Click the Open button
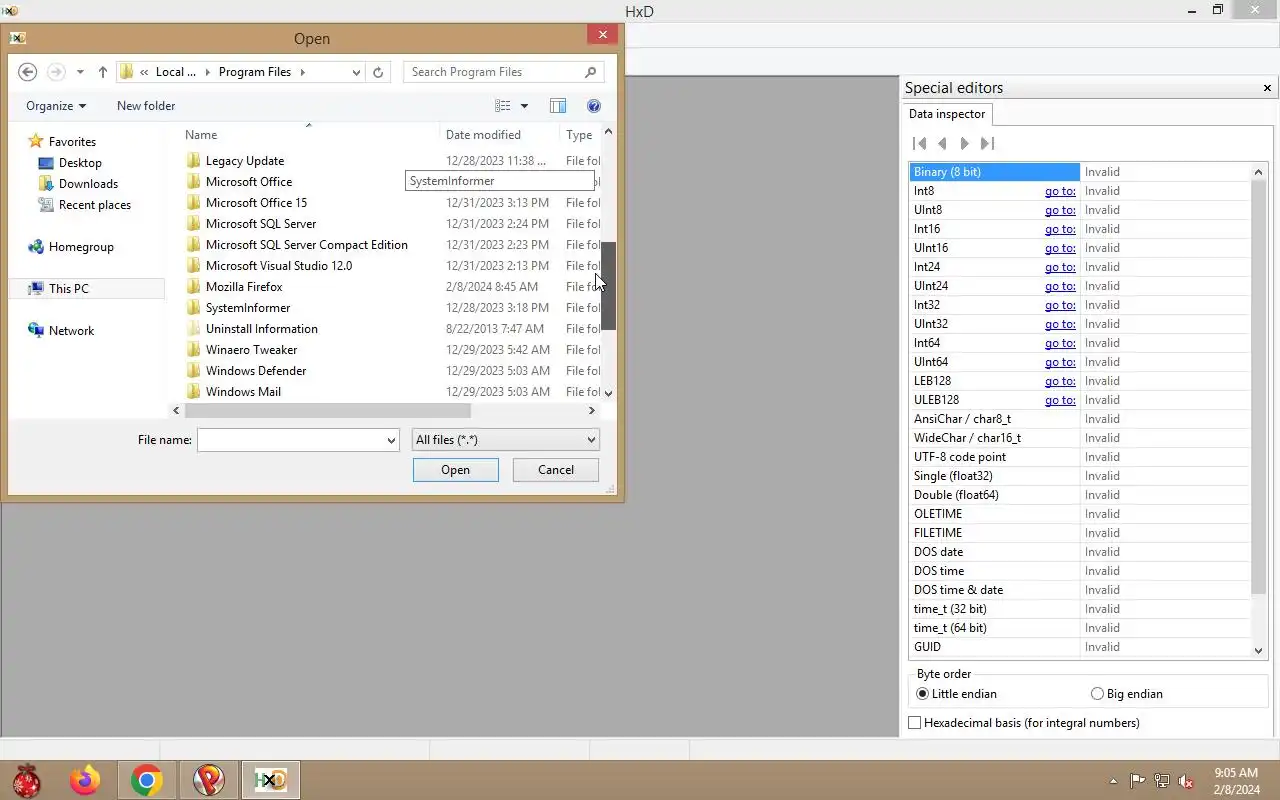Image resolution: width=1280 pixels, height=800 pixels. (456, 470)
